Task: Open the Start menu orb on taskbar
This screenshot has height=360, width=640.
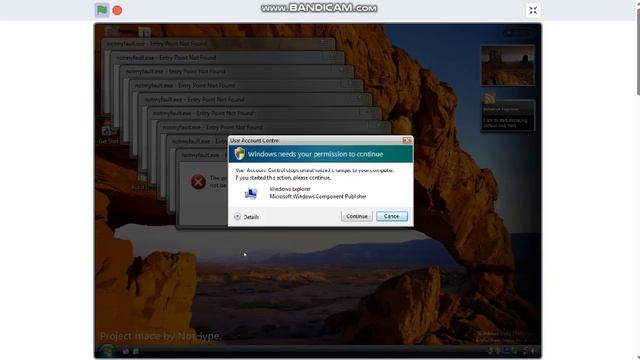Action: click(107, 351)
